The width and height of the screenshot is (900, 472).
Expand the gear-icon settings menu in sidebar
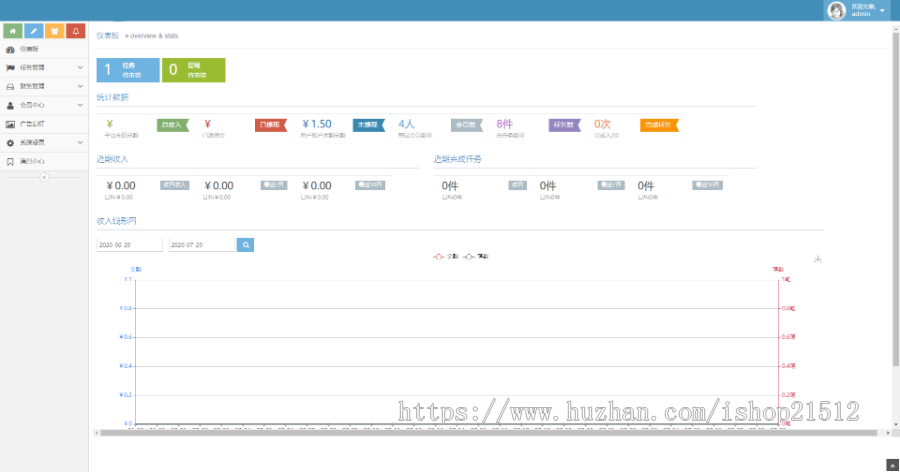[44, 142]
